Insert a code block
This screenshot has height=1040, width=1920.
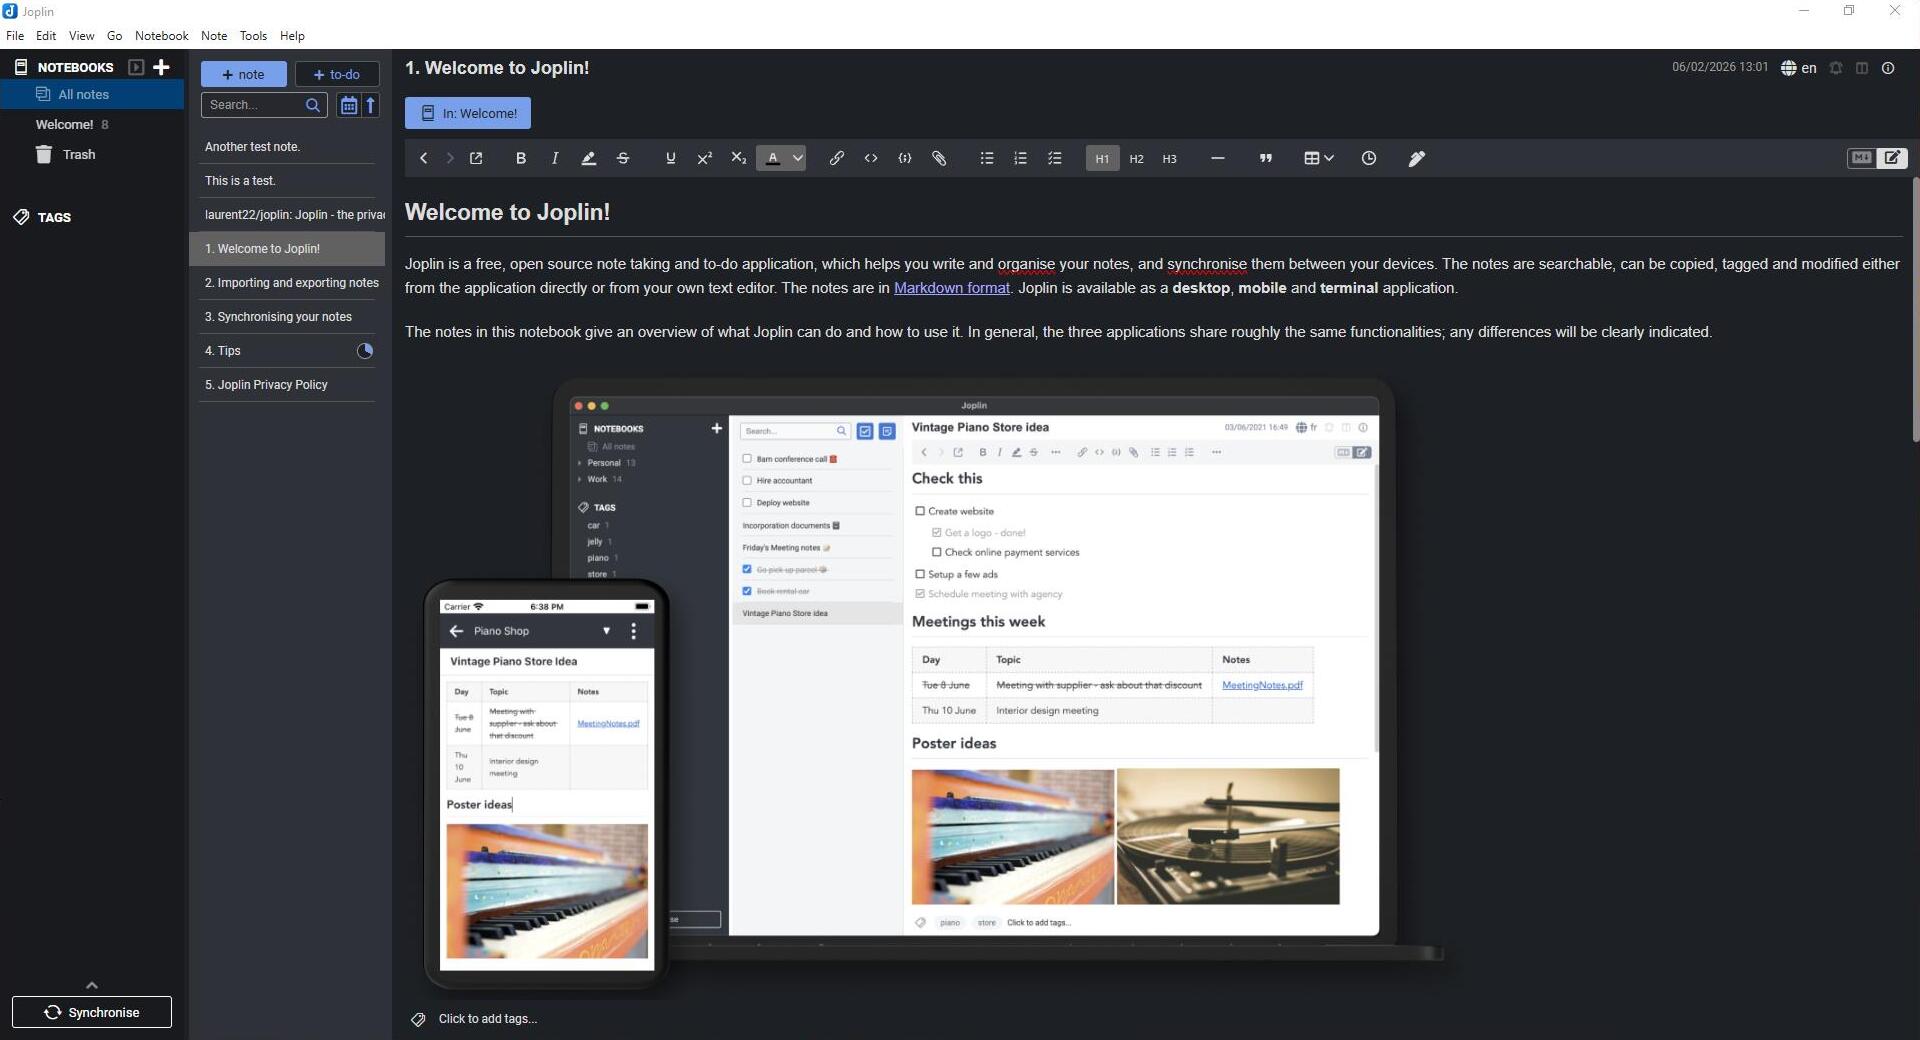coord(905,158)
